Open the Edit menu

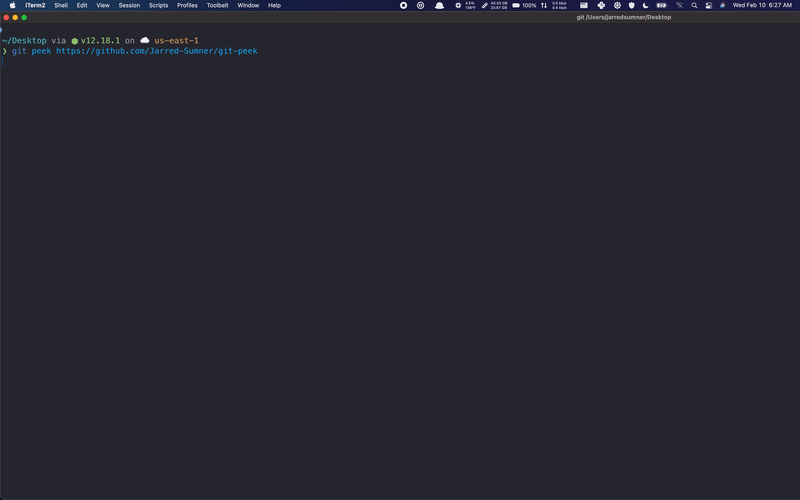coord(82,5)
